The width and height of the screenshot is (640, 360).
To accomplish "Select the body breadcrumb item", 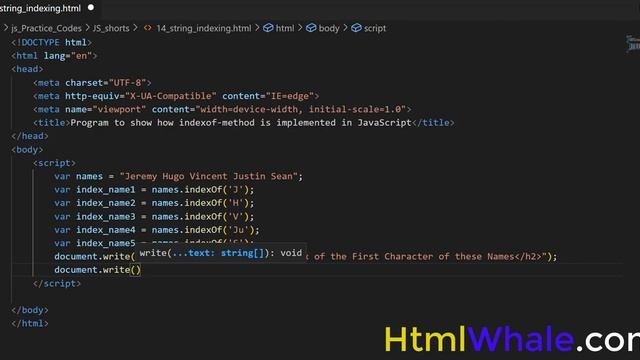I will pyautogui.click(x=329, y=28).
